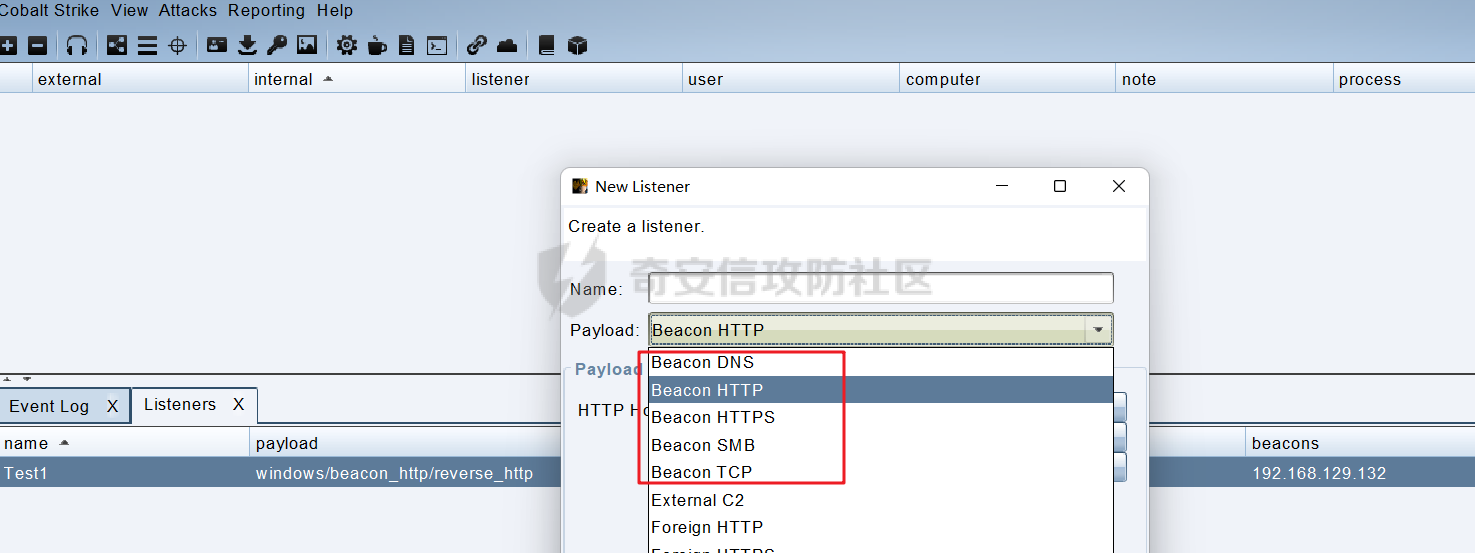Close the Listeners tab
The width and height of the screenshot is (1475, 553).
pyautogui.click(x=238, y=404)
